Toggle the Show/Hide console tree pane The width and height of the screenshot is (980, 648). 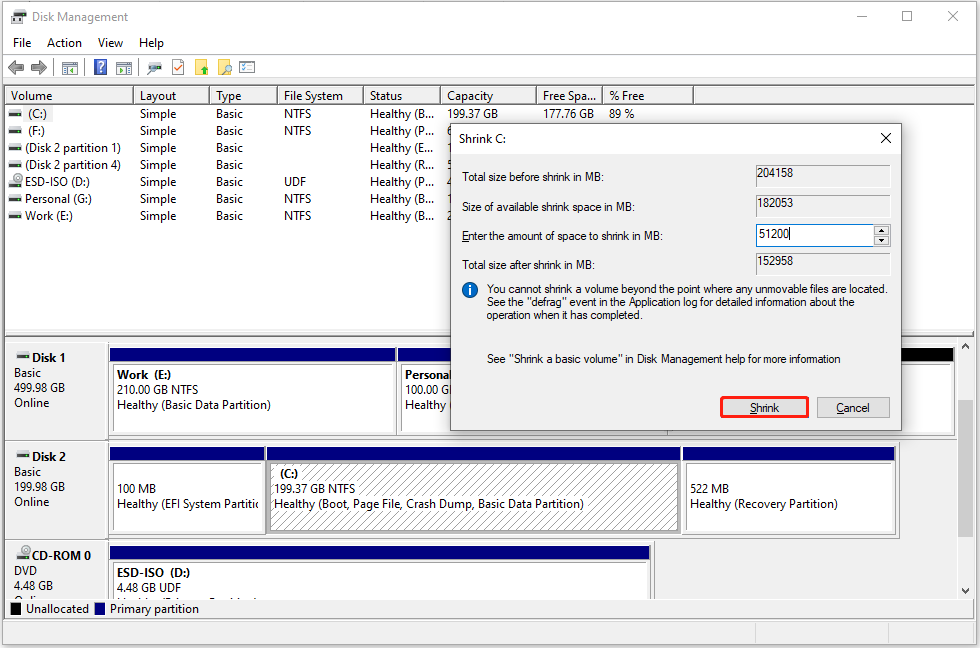tap(70, 68)
